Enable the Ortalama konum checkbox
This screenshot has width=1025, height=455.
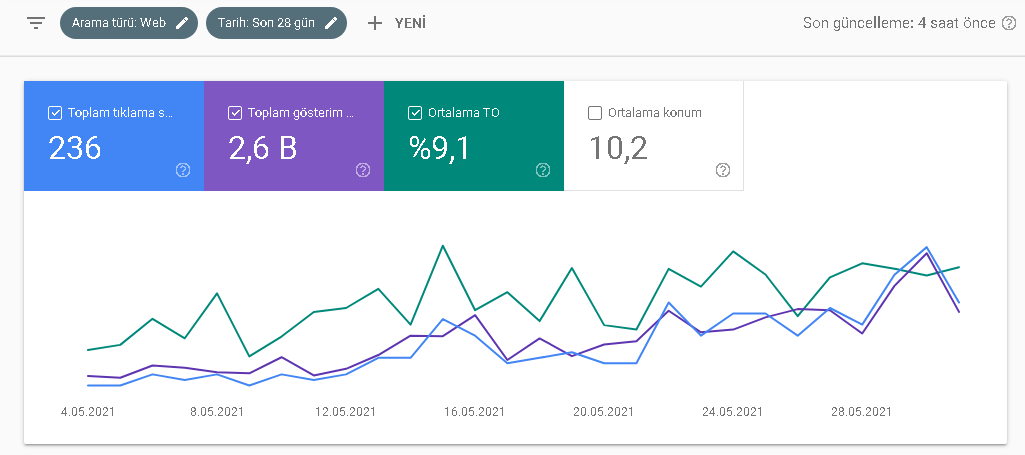coord(595,113)
